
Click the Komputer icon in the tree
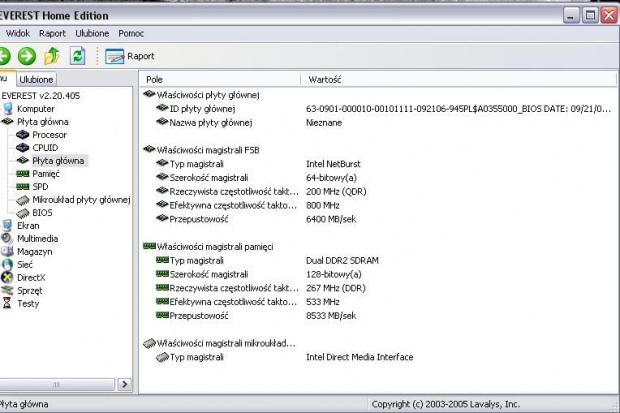pyautogui.click(x=8, y=108)
